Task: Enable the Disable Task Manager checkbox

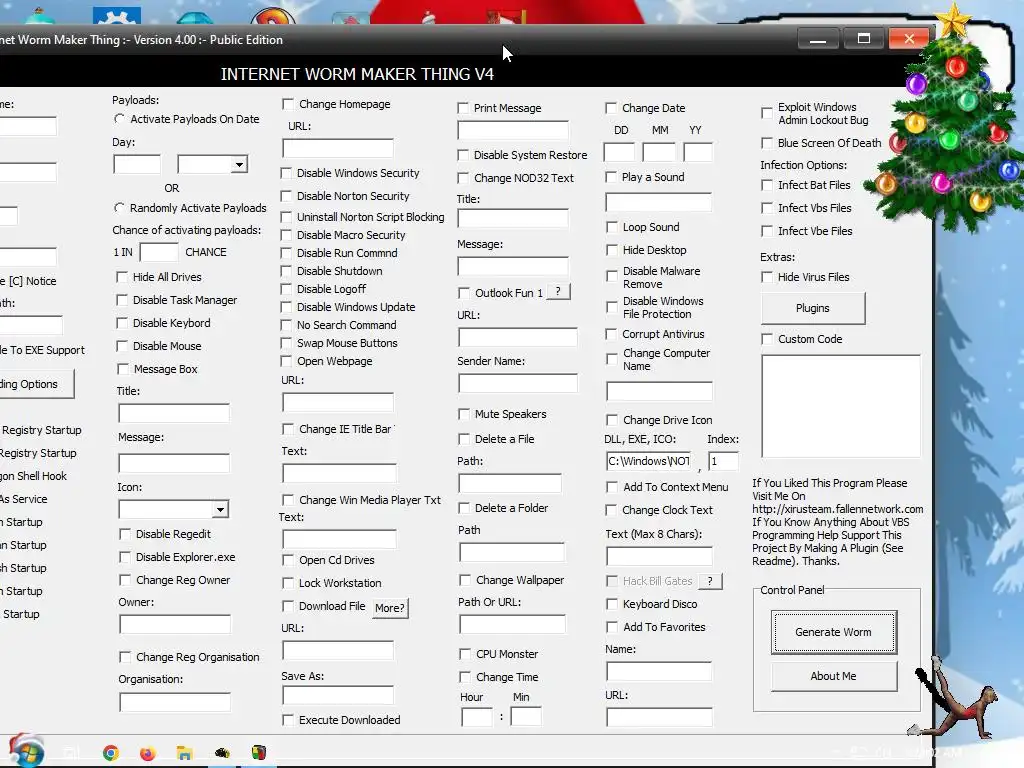Action: (x=122, y=300)
